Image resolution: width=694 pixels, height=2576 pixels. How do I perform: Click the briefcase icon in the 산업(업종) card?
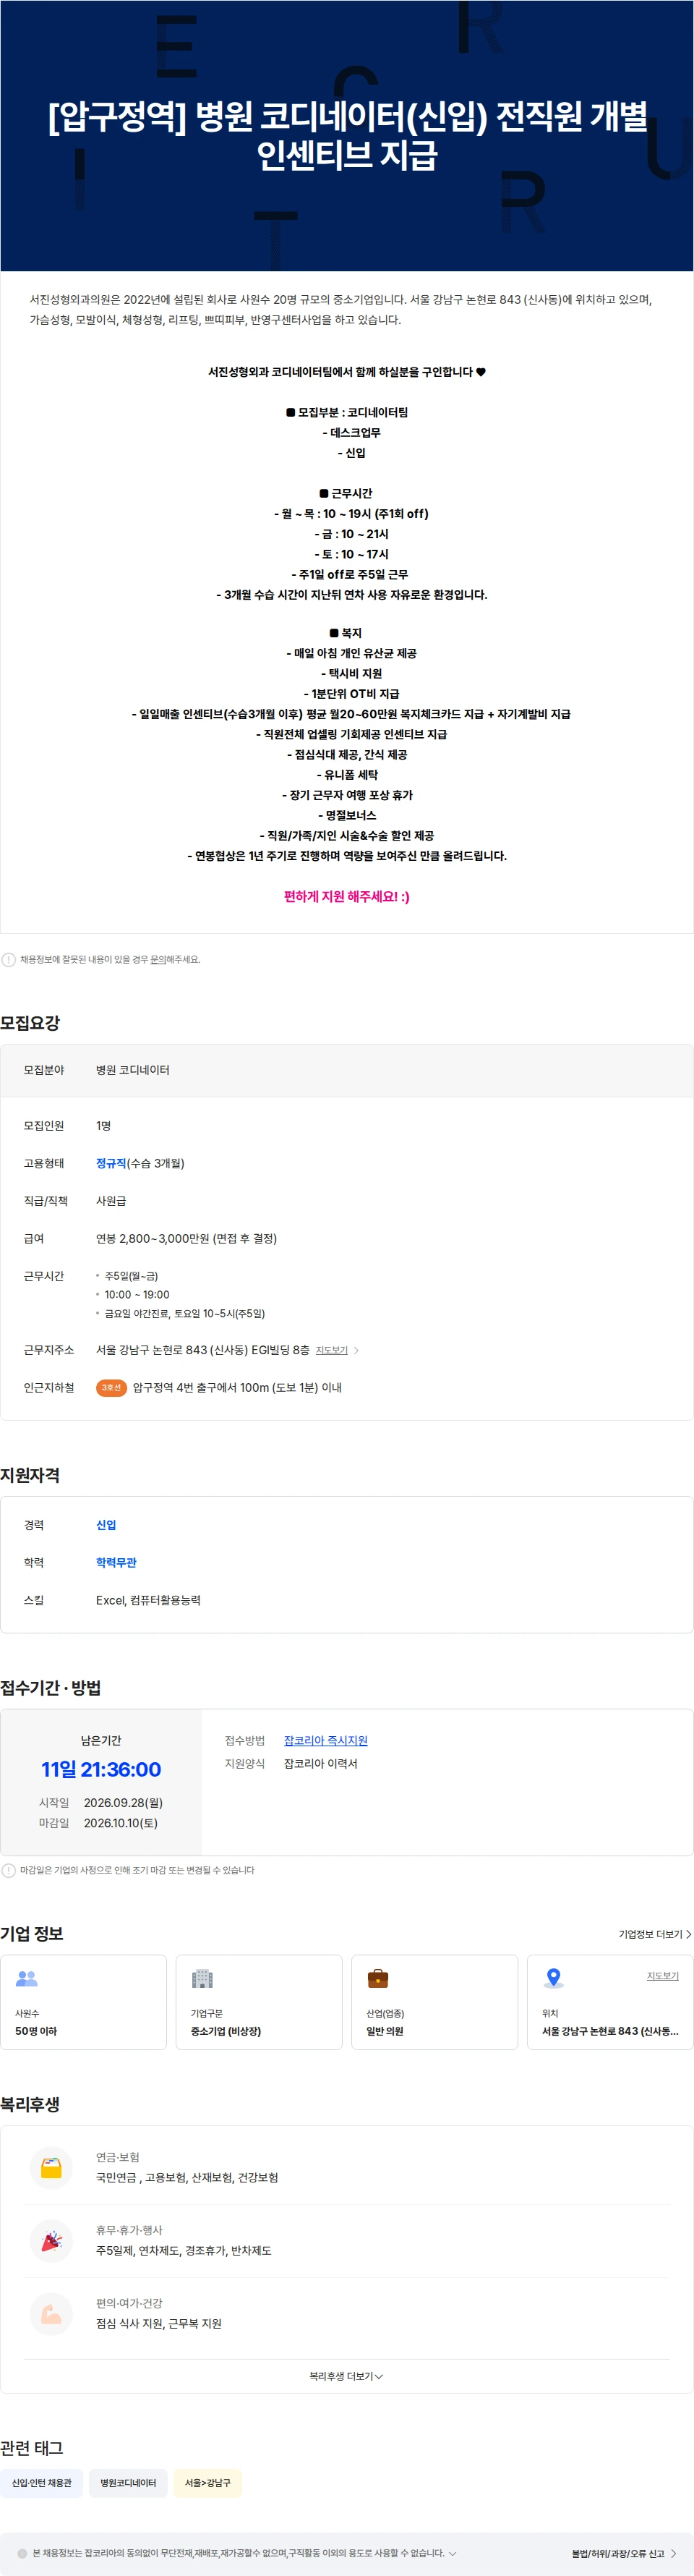click(378, 1978)
